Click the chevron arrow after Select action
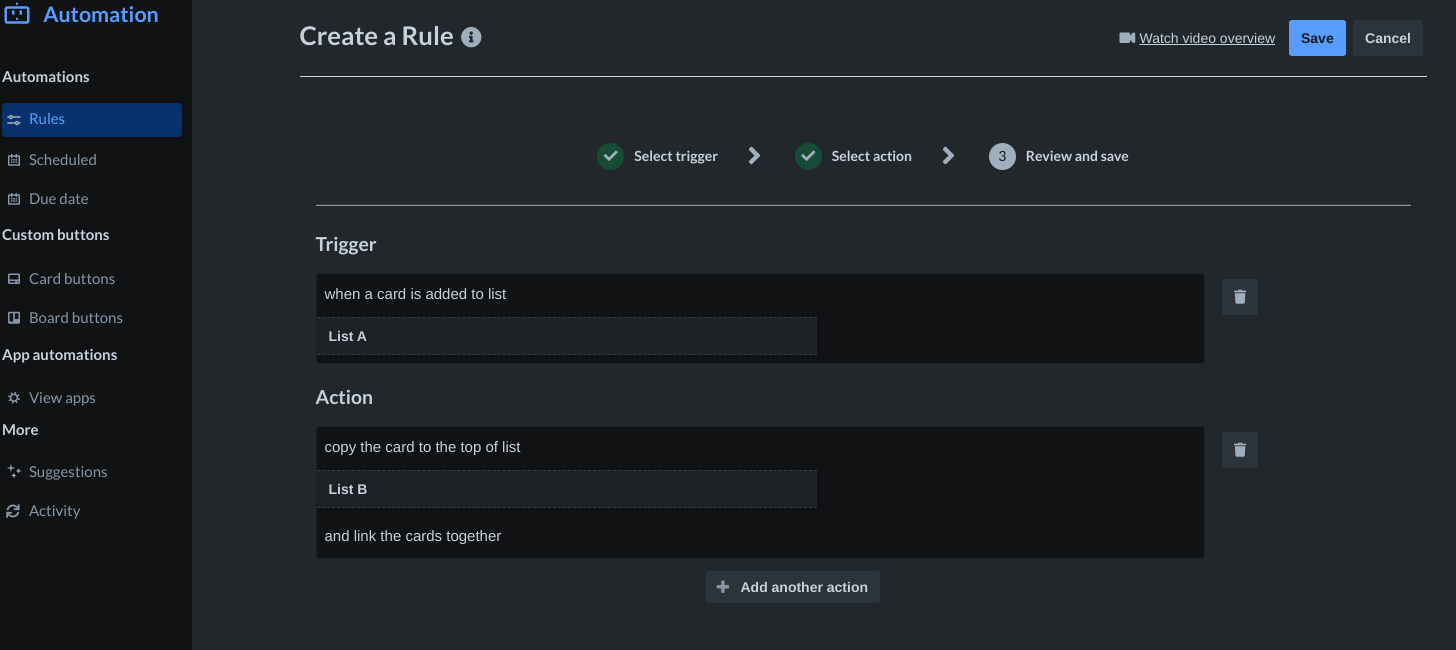This screenshot has height=650, width=1456. click(x=949, y=156)
